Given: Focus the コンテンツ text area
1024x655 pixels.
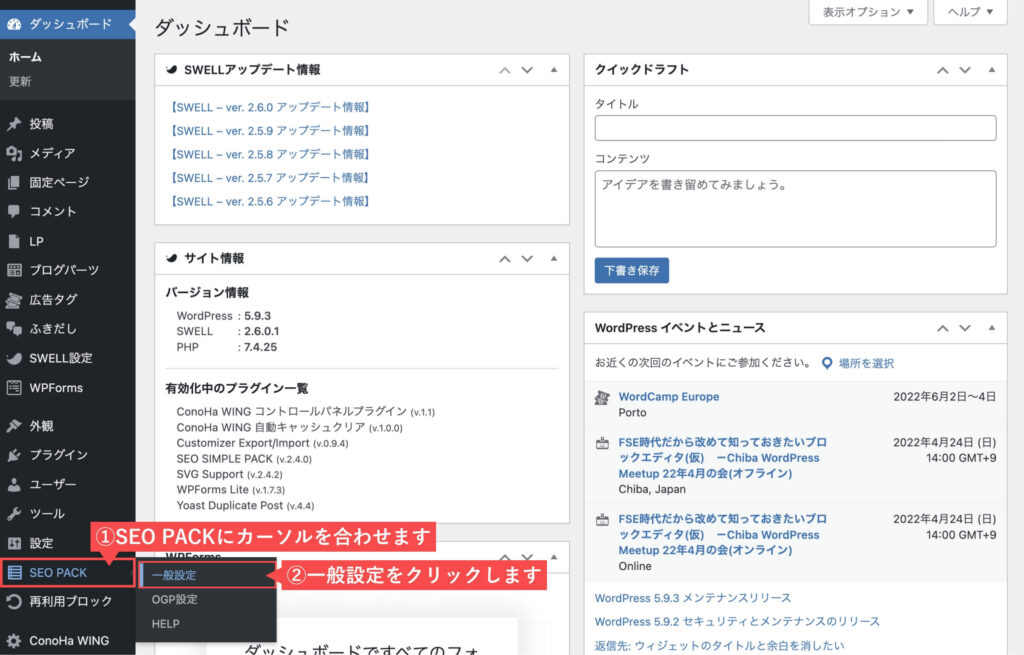Looking at the screenshot, I should pyautogui.click(x=795, y=209).
